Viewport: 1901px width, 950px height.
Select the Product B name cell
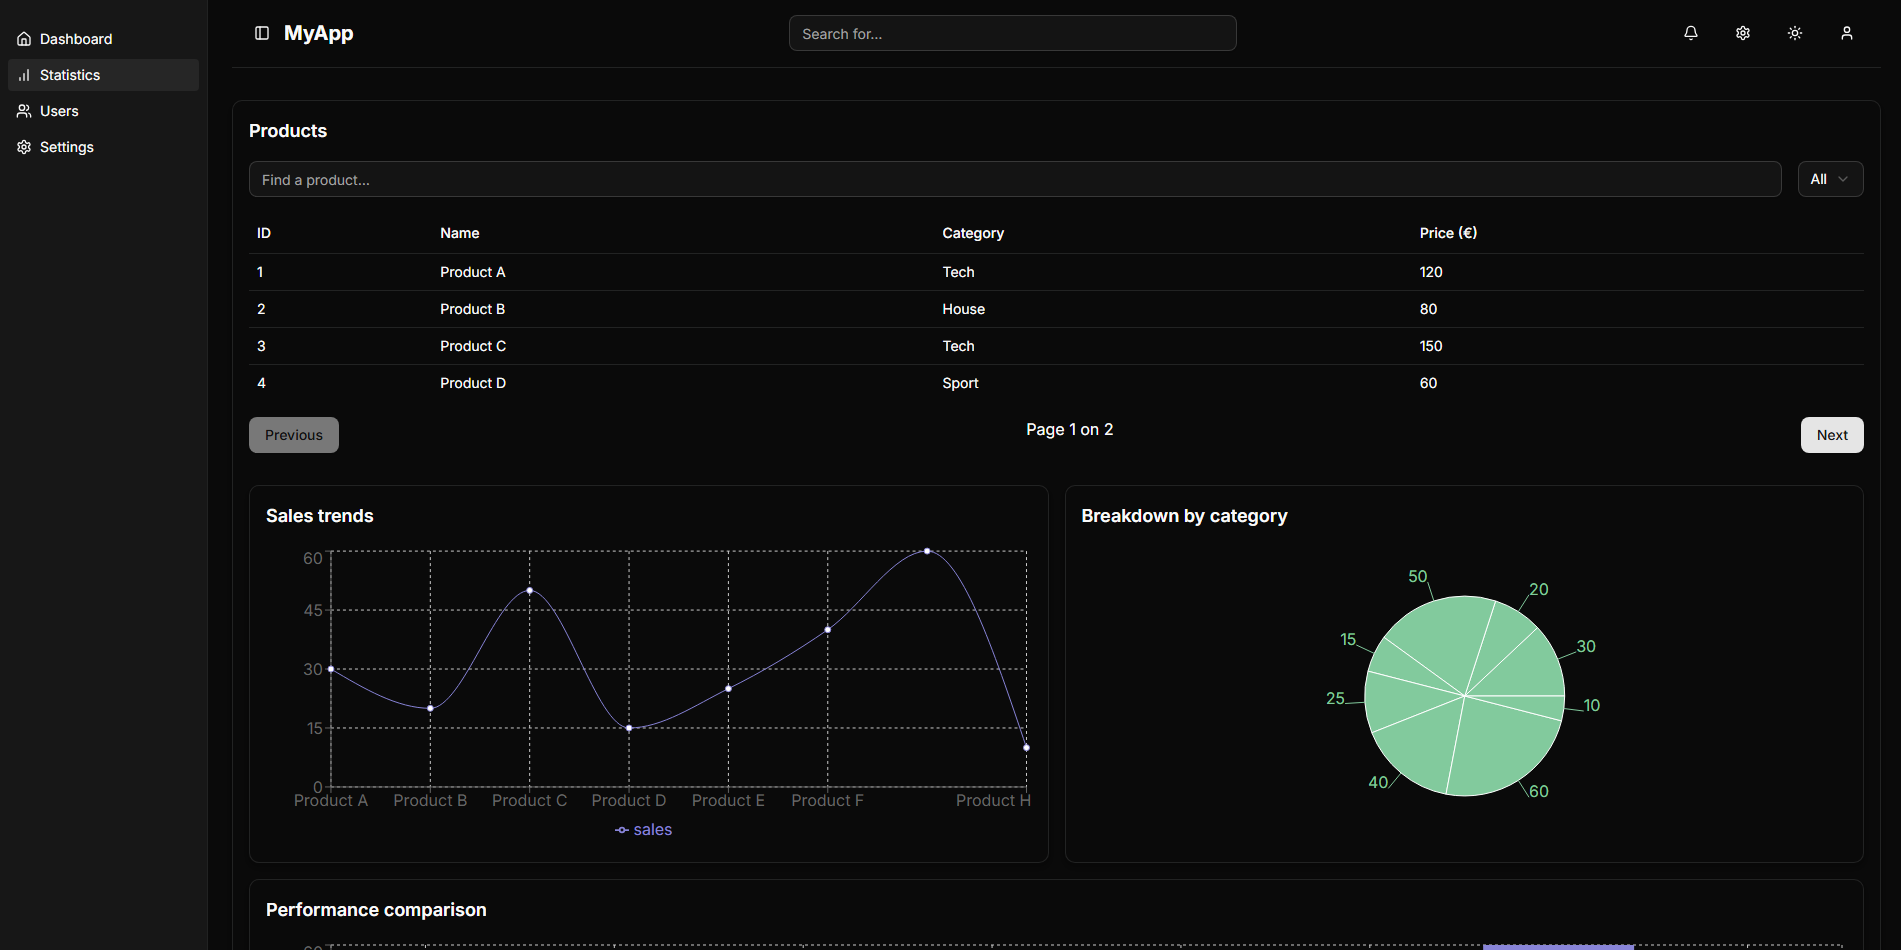click(473, 309)
